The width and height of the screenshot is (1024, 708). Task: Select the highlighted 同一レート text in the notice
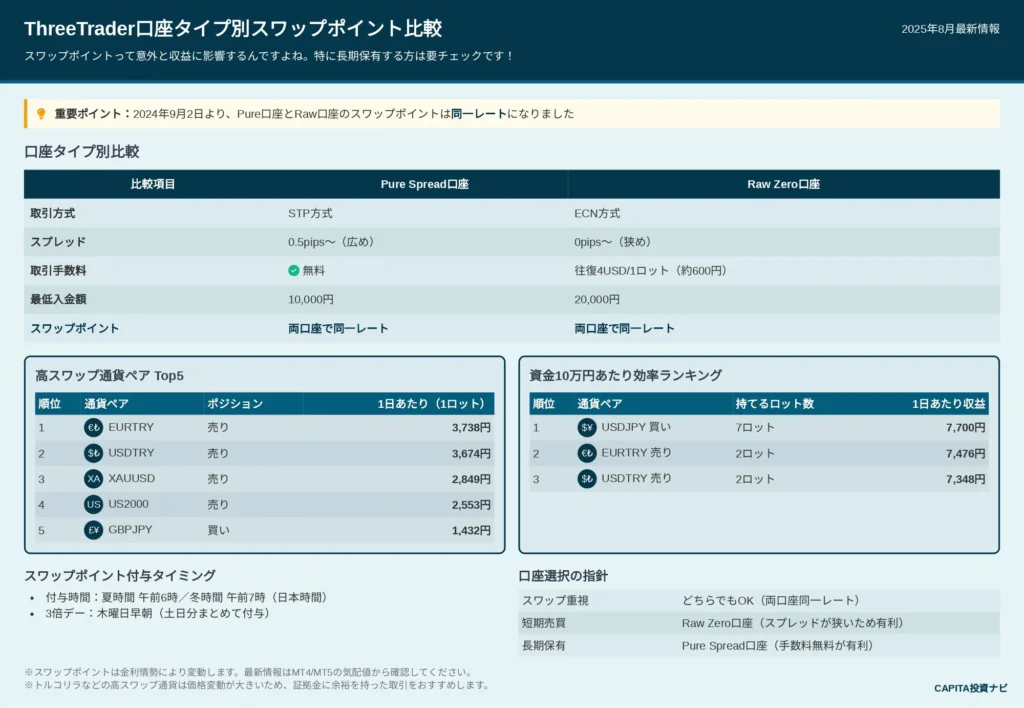tap(479, 114)
